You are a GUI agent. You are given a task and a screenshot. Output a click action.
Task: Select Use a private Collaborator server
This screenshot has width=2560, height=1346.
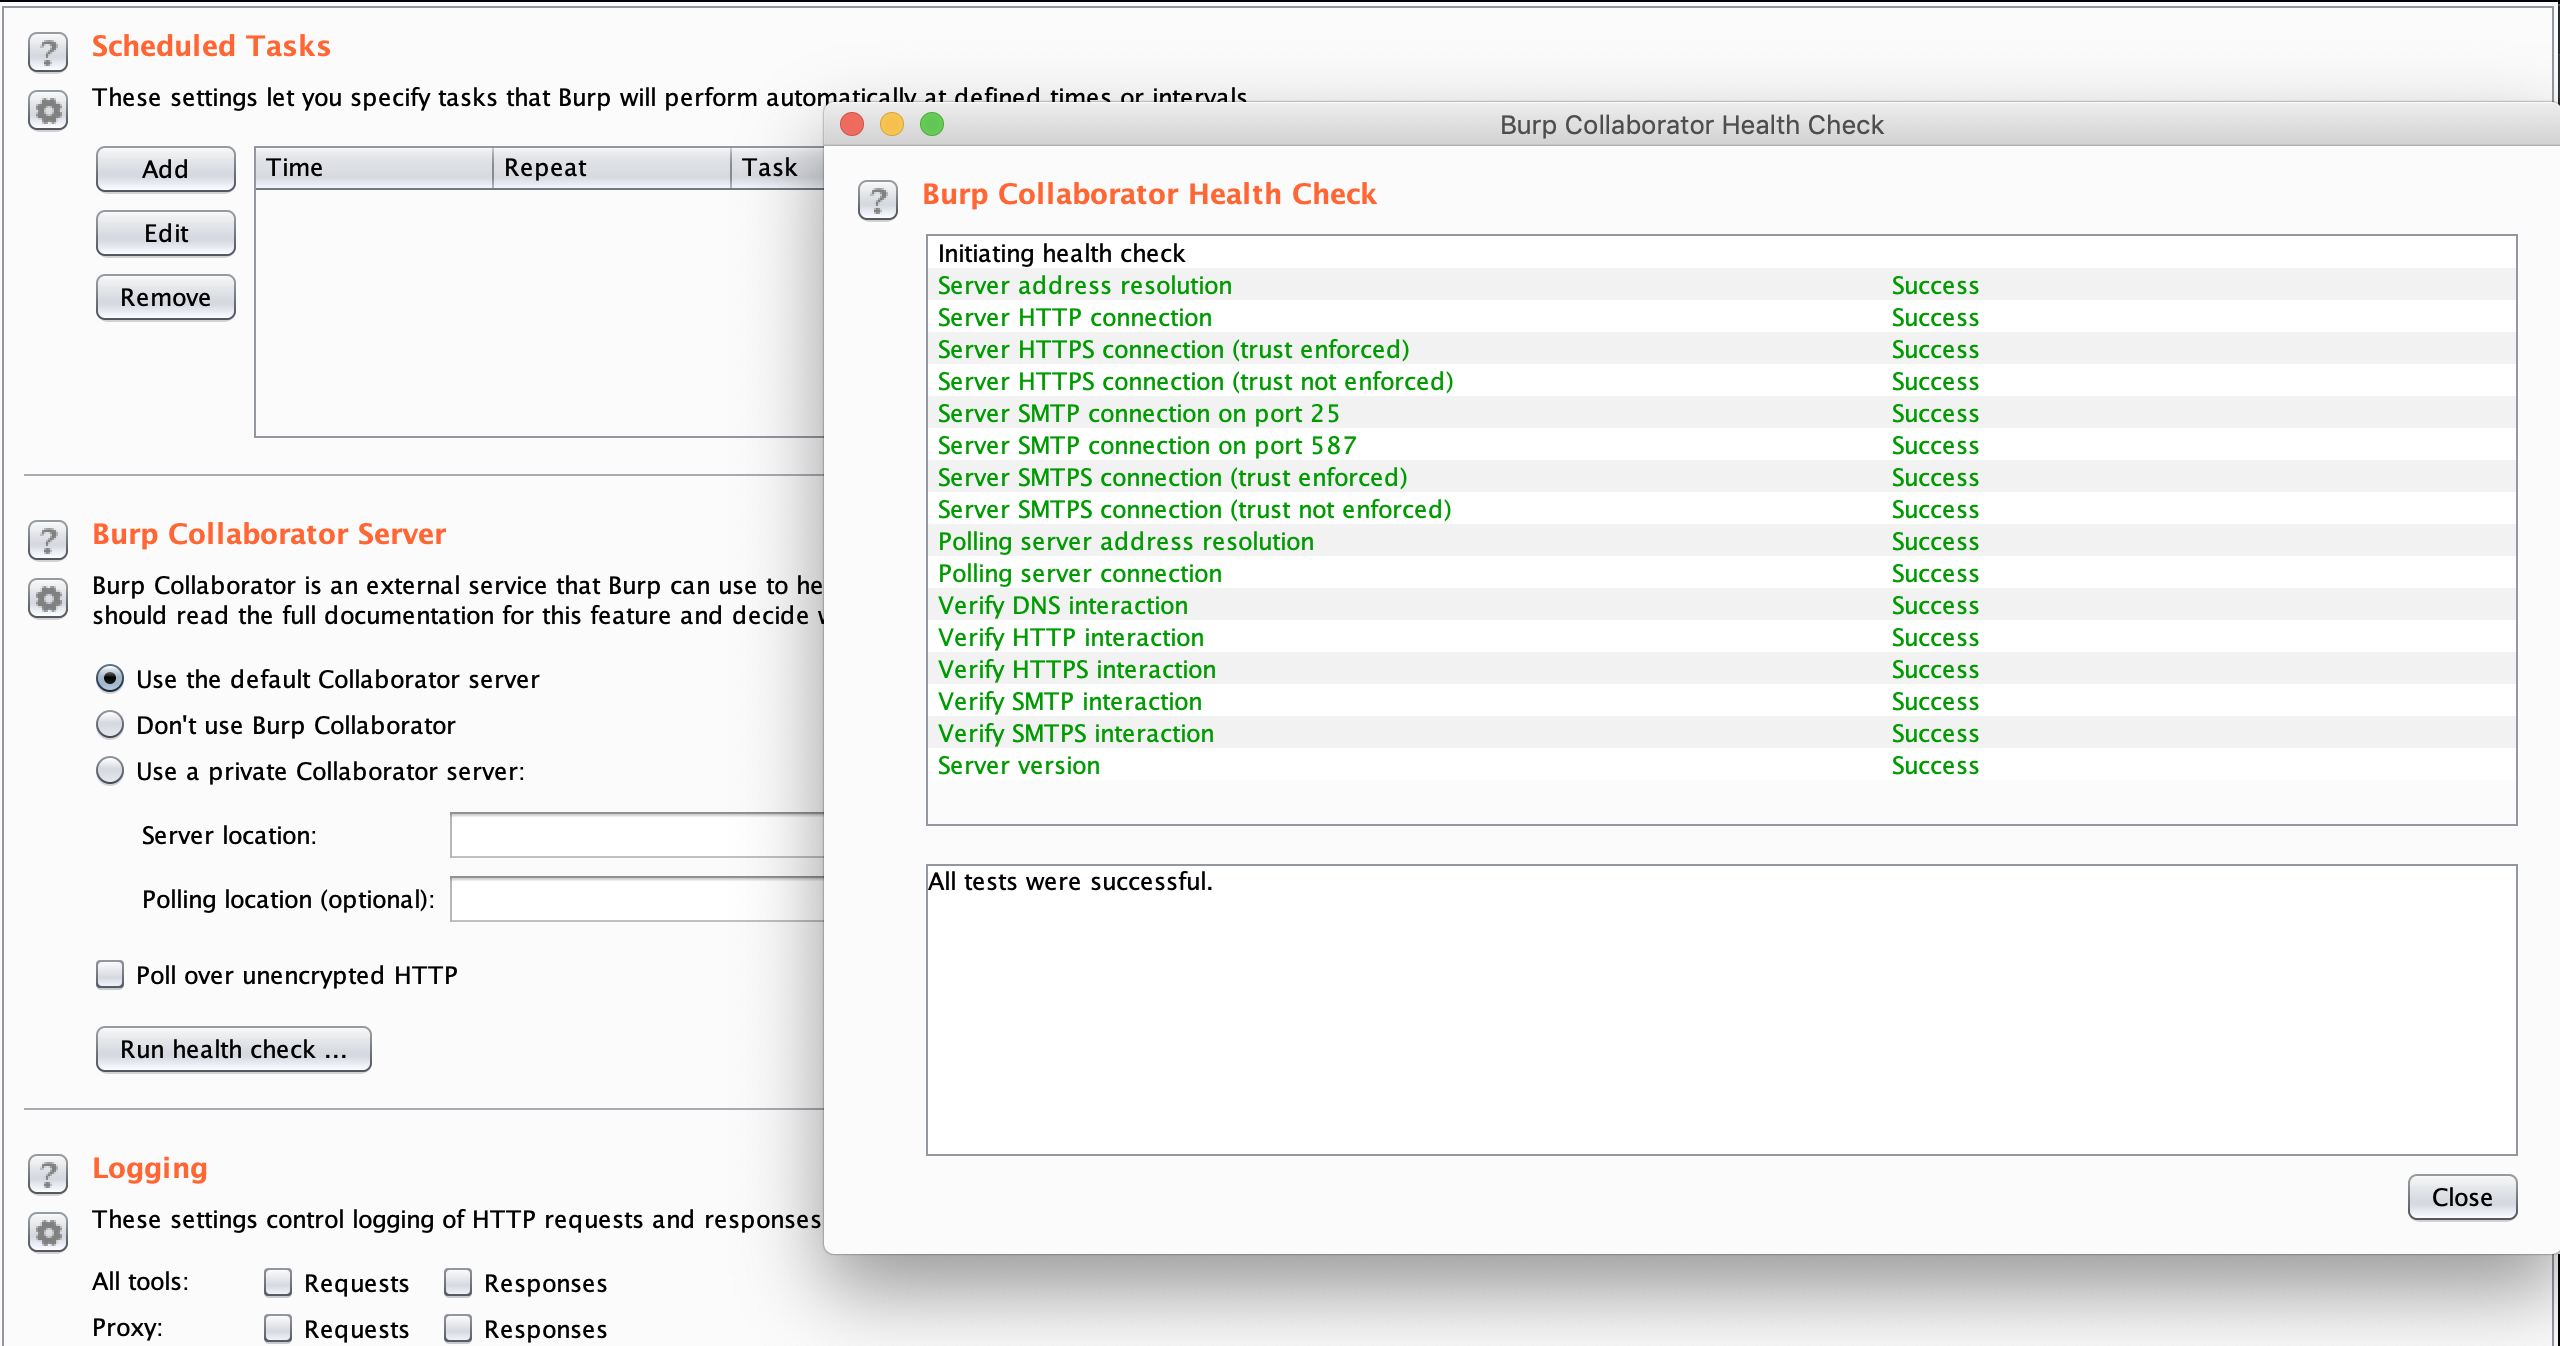click(110, 771)
